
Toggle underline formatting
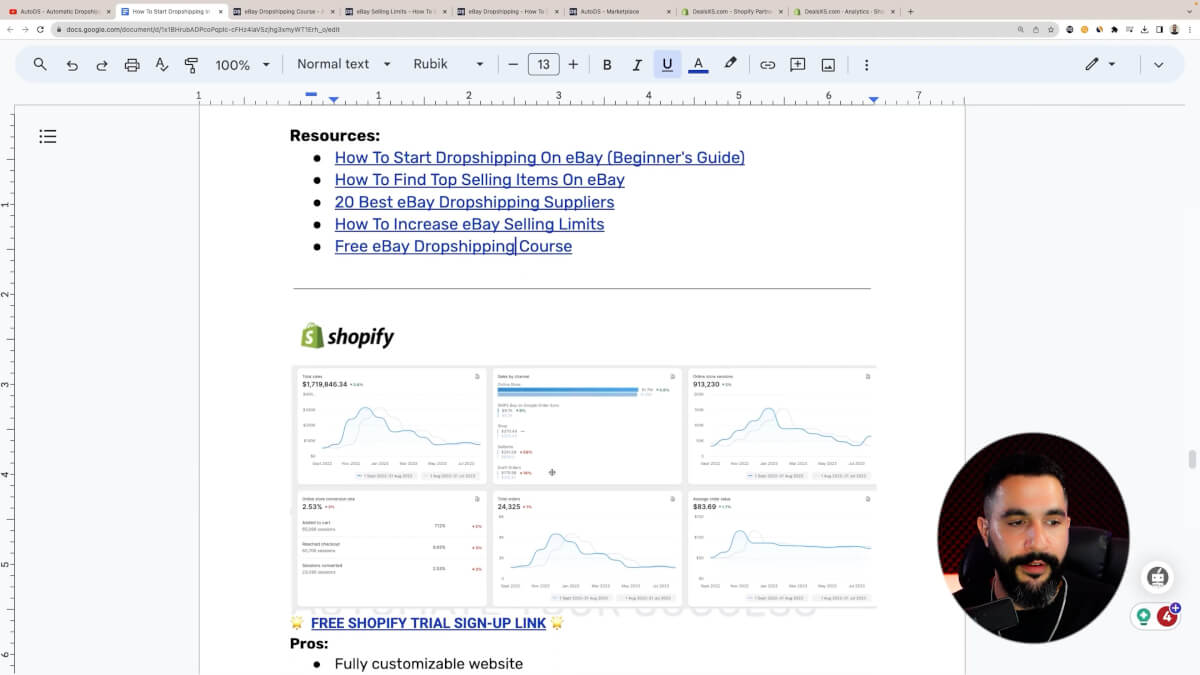[667, 64]
